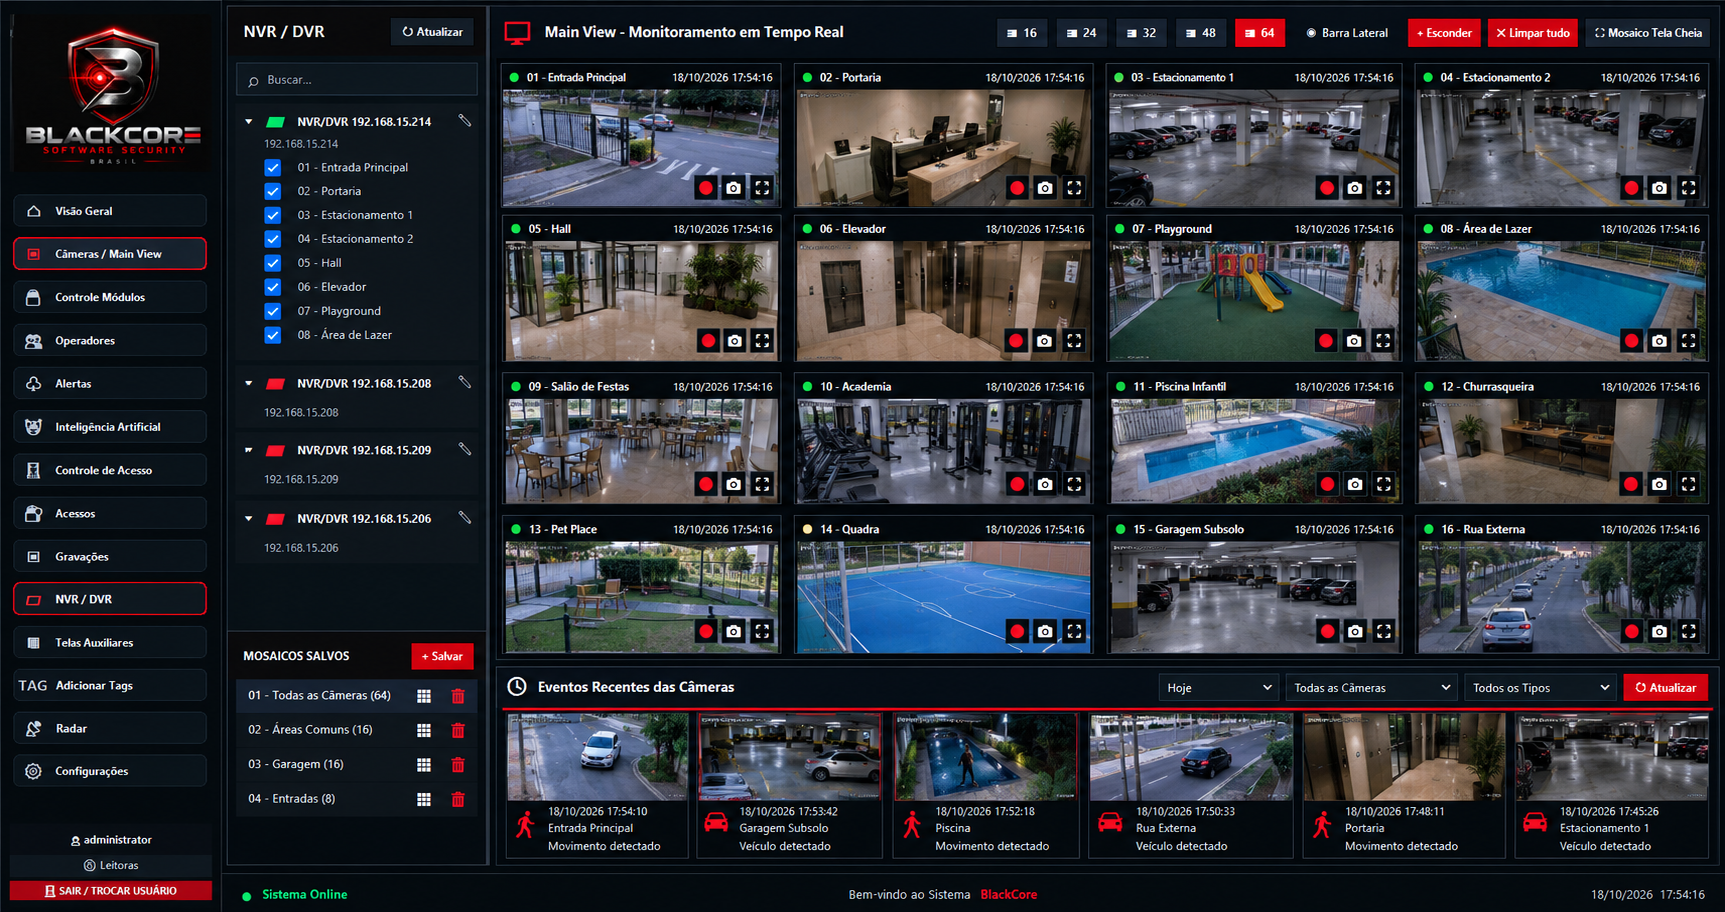
Task: Delete mosaic 01 - Todas as Câmeras
Action: (458, 696)
